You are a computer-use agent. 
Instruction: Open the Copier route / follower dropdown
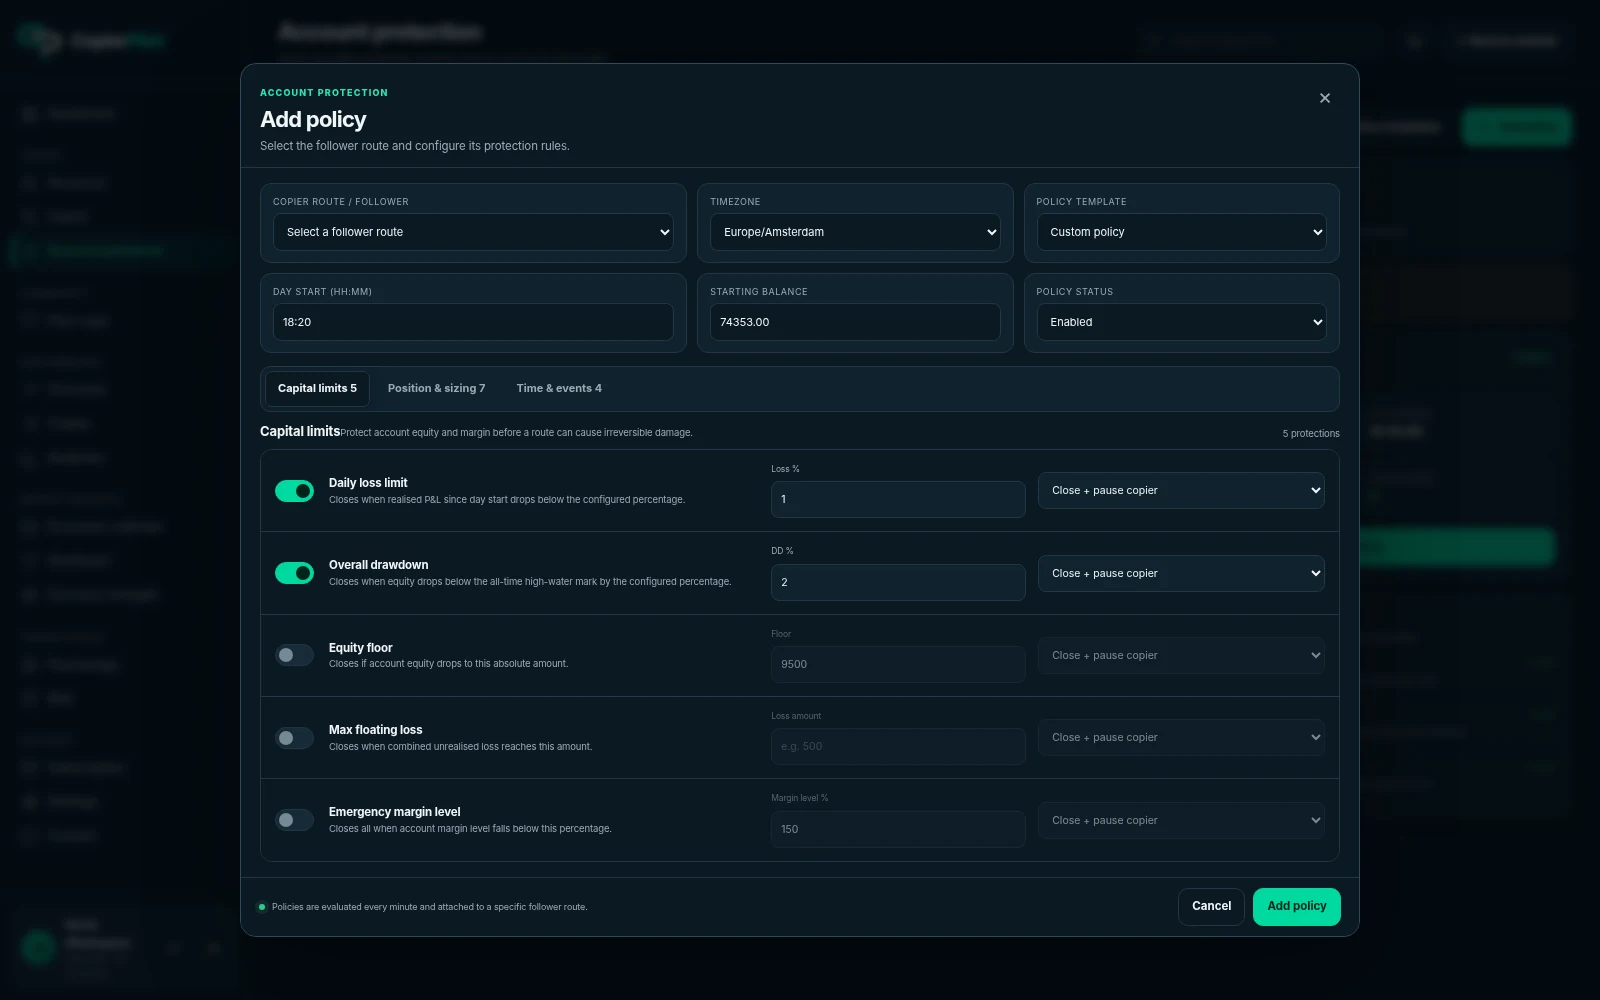click(473, 232)
